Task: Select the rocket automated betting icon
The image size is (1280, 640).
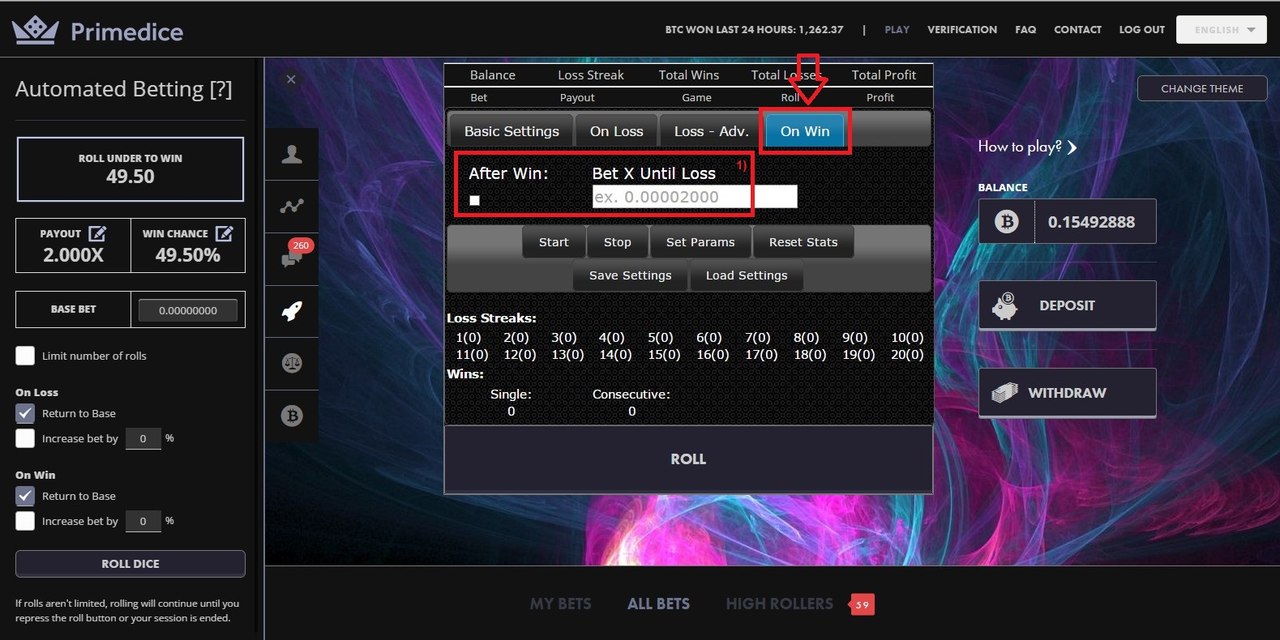Action: tap(292, 311)
